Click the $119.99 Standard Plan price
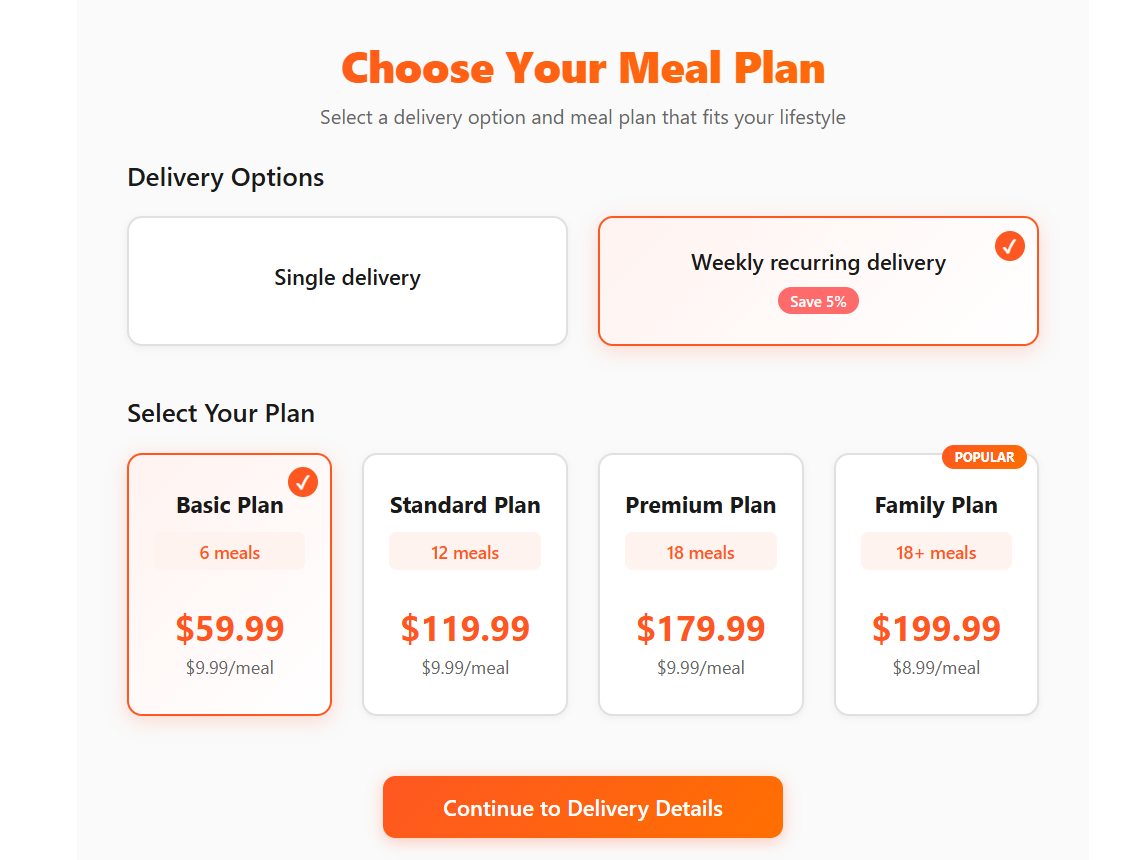The height and width of the screenshot is (860, 1124). (465, 629)
